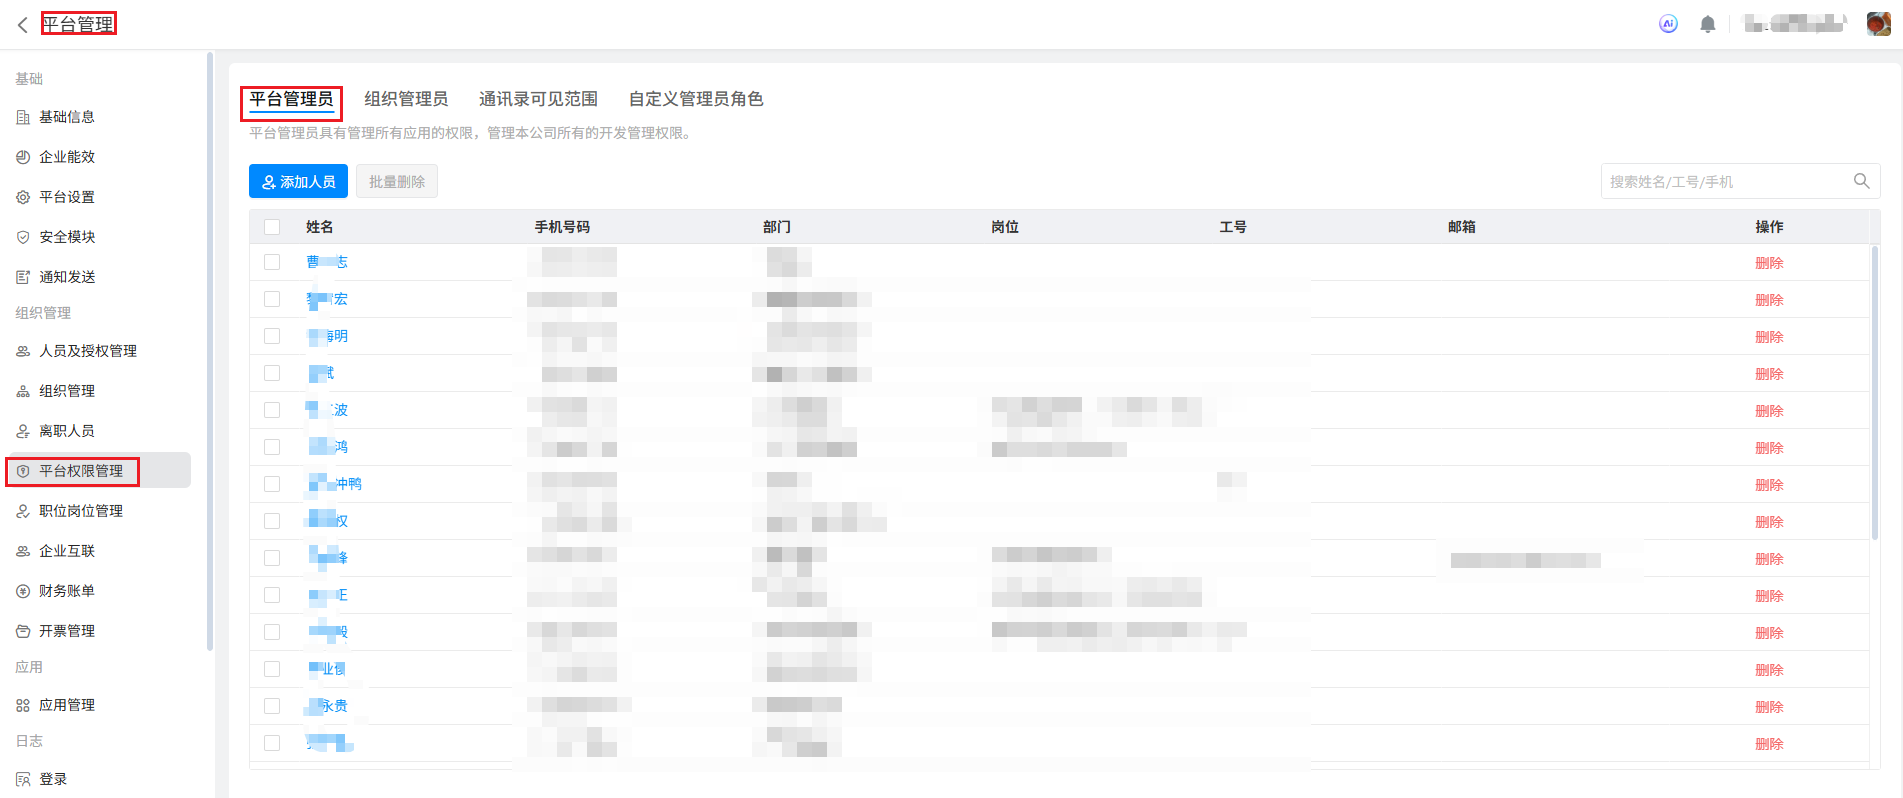Viewport: 1903px width, 798px height.
Task: Click the back arrow beside 平台管理
Action: (x=22, y=25)
